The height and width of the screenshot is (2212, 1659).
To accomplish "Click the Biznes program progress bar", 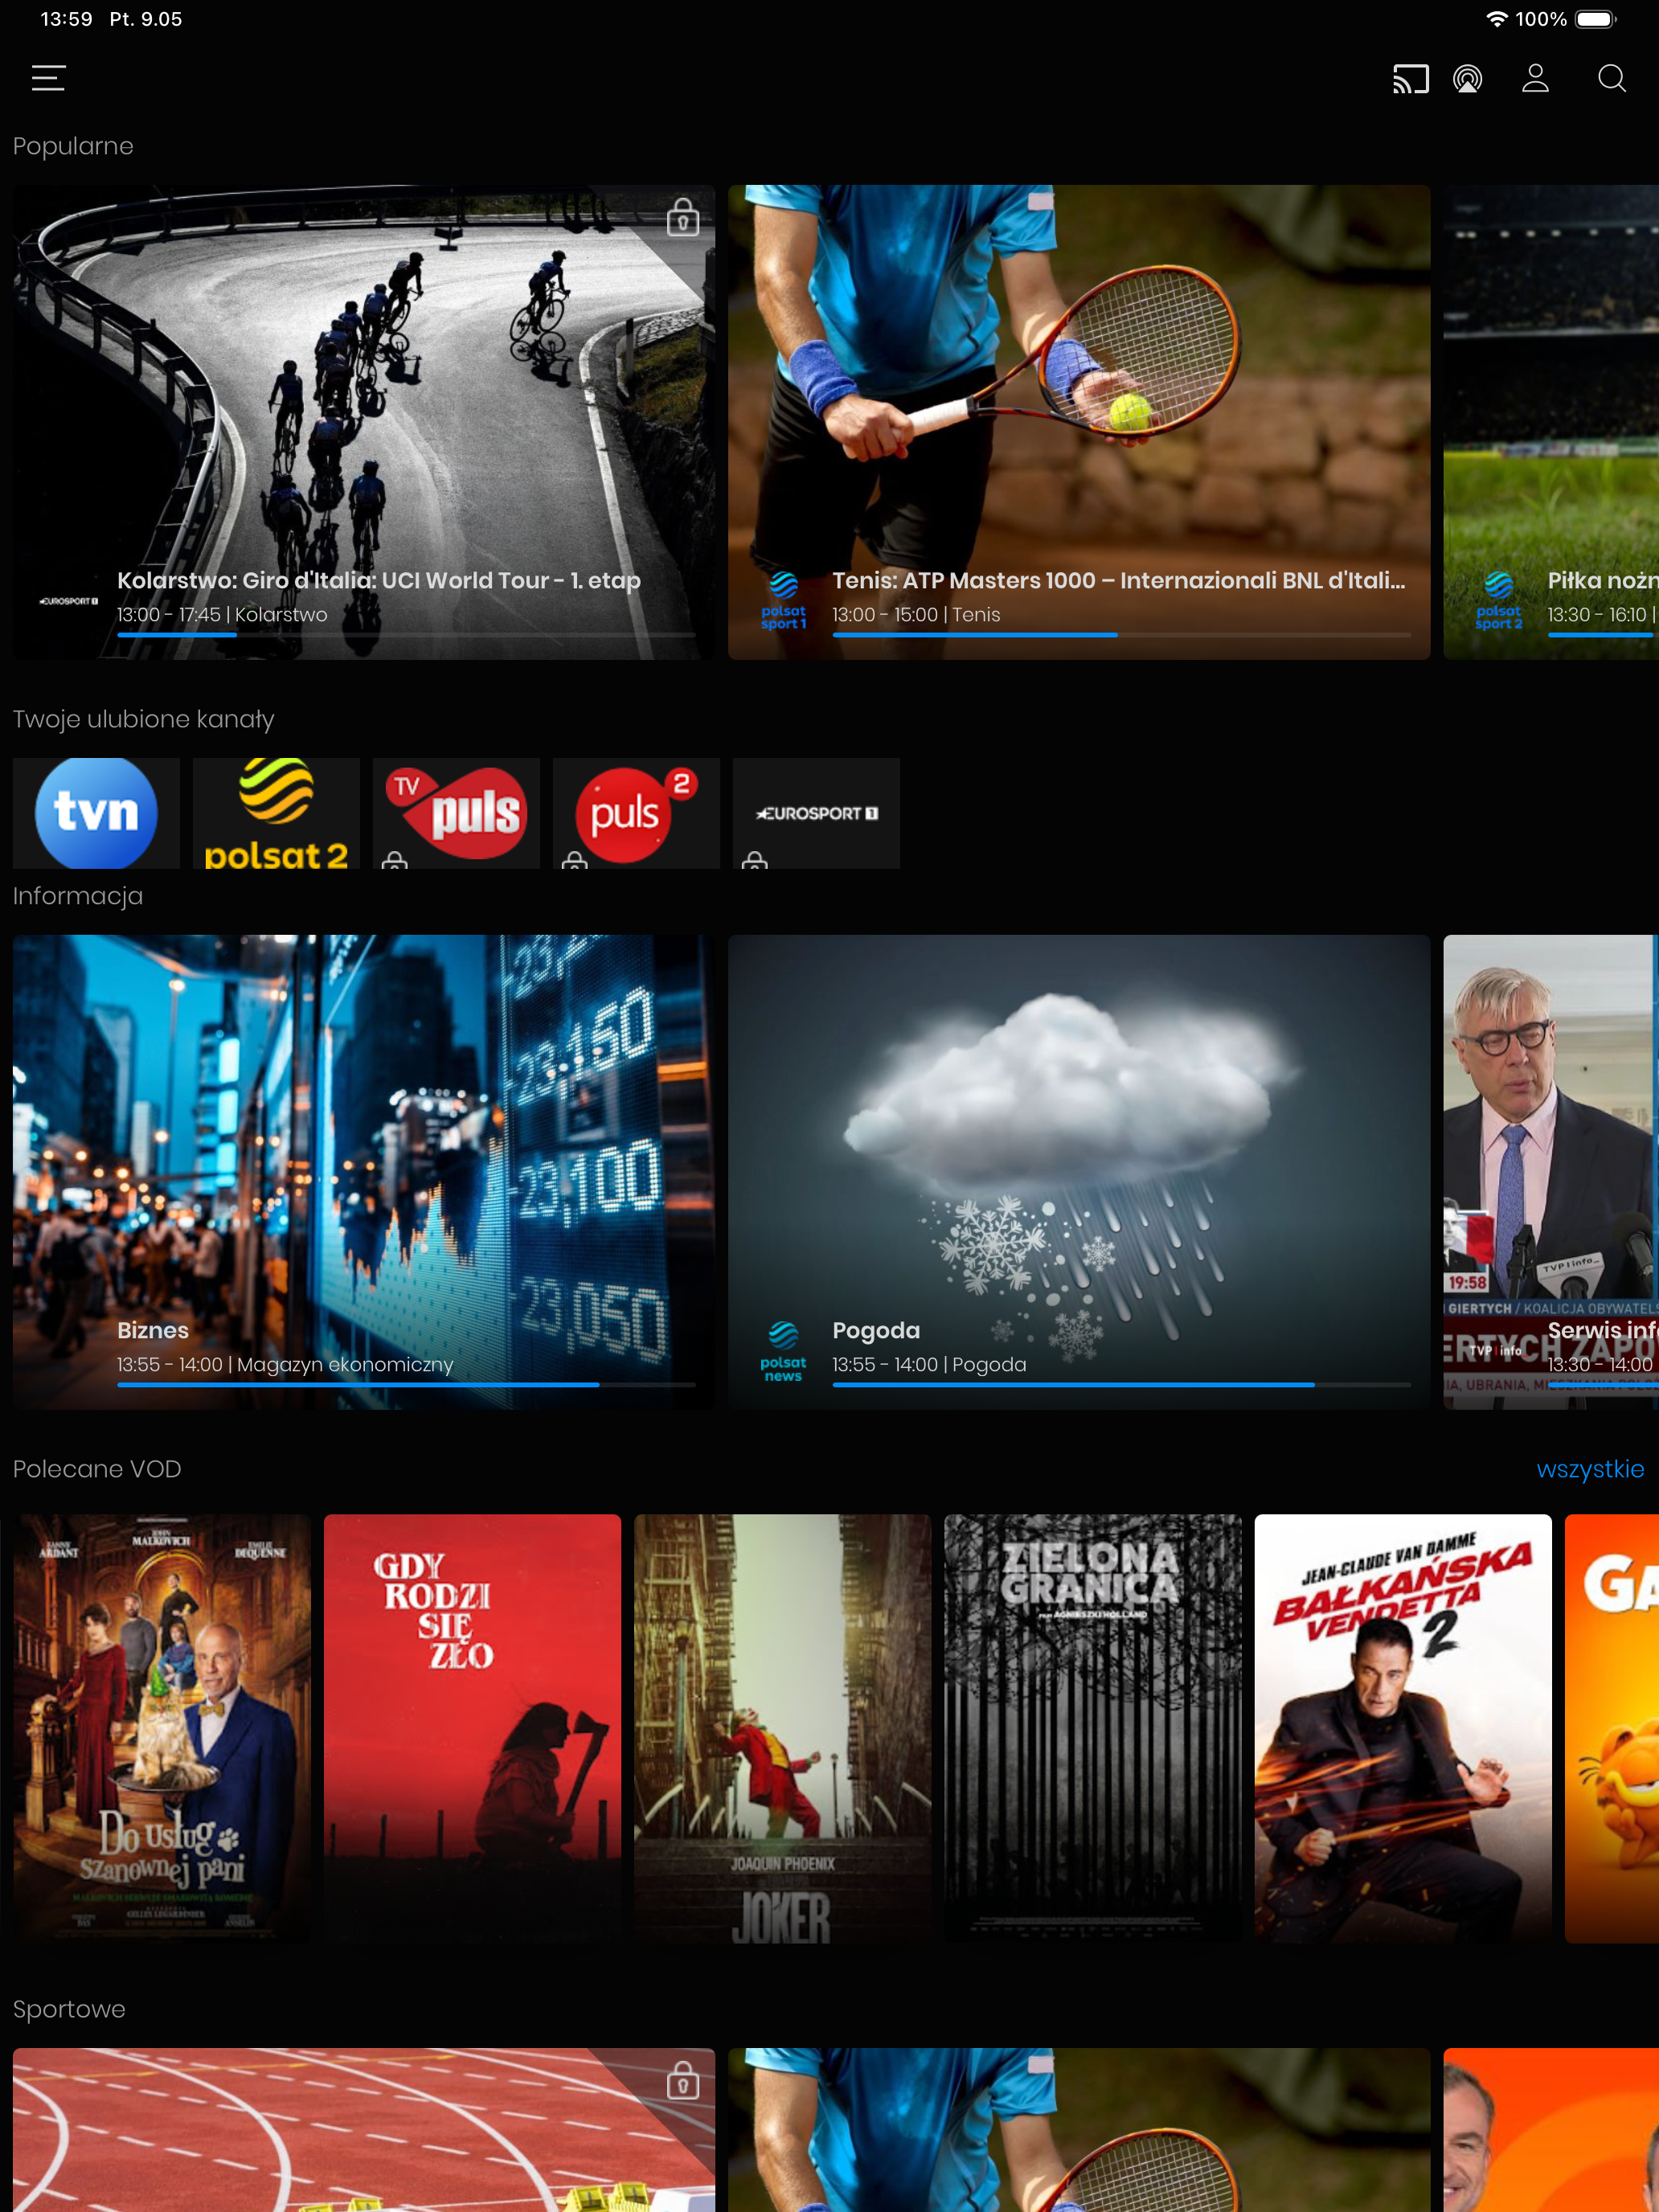I will [406, 1385].
